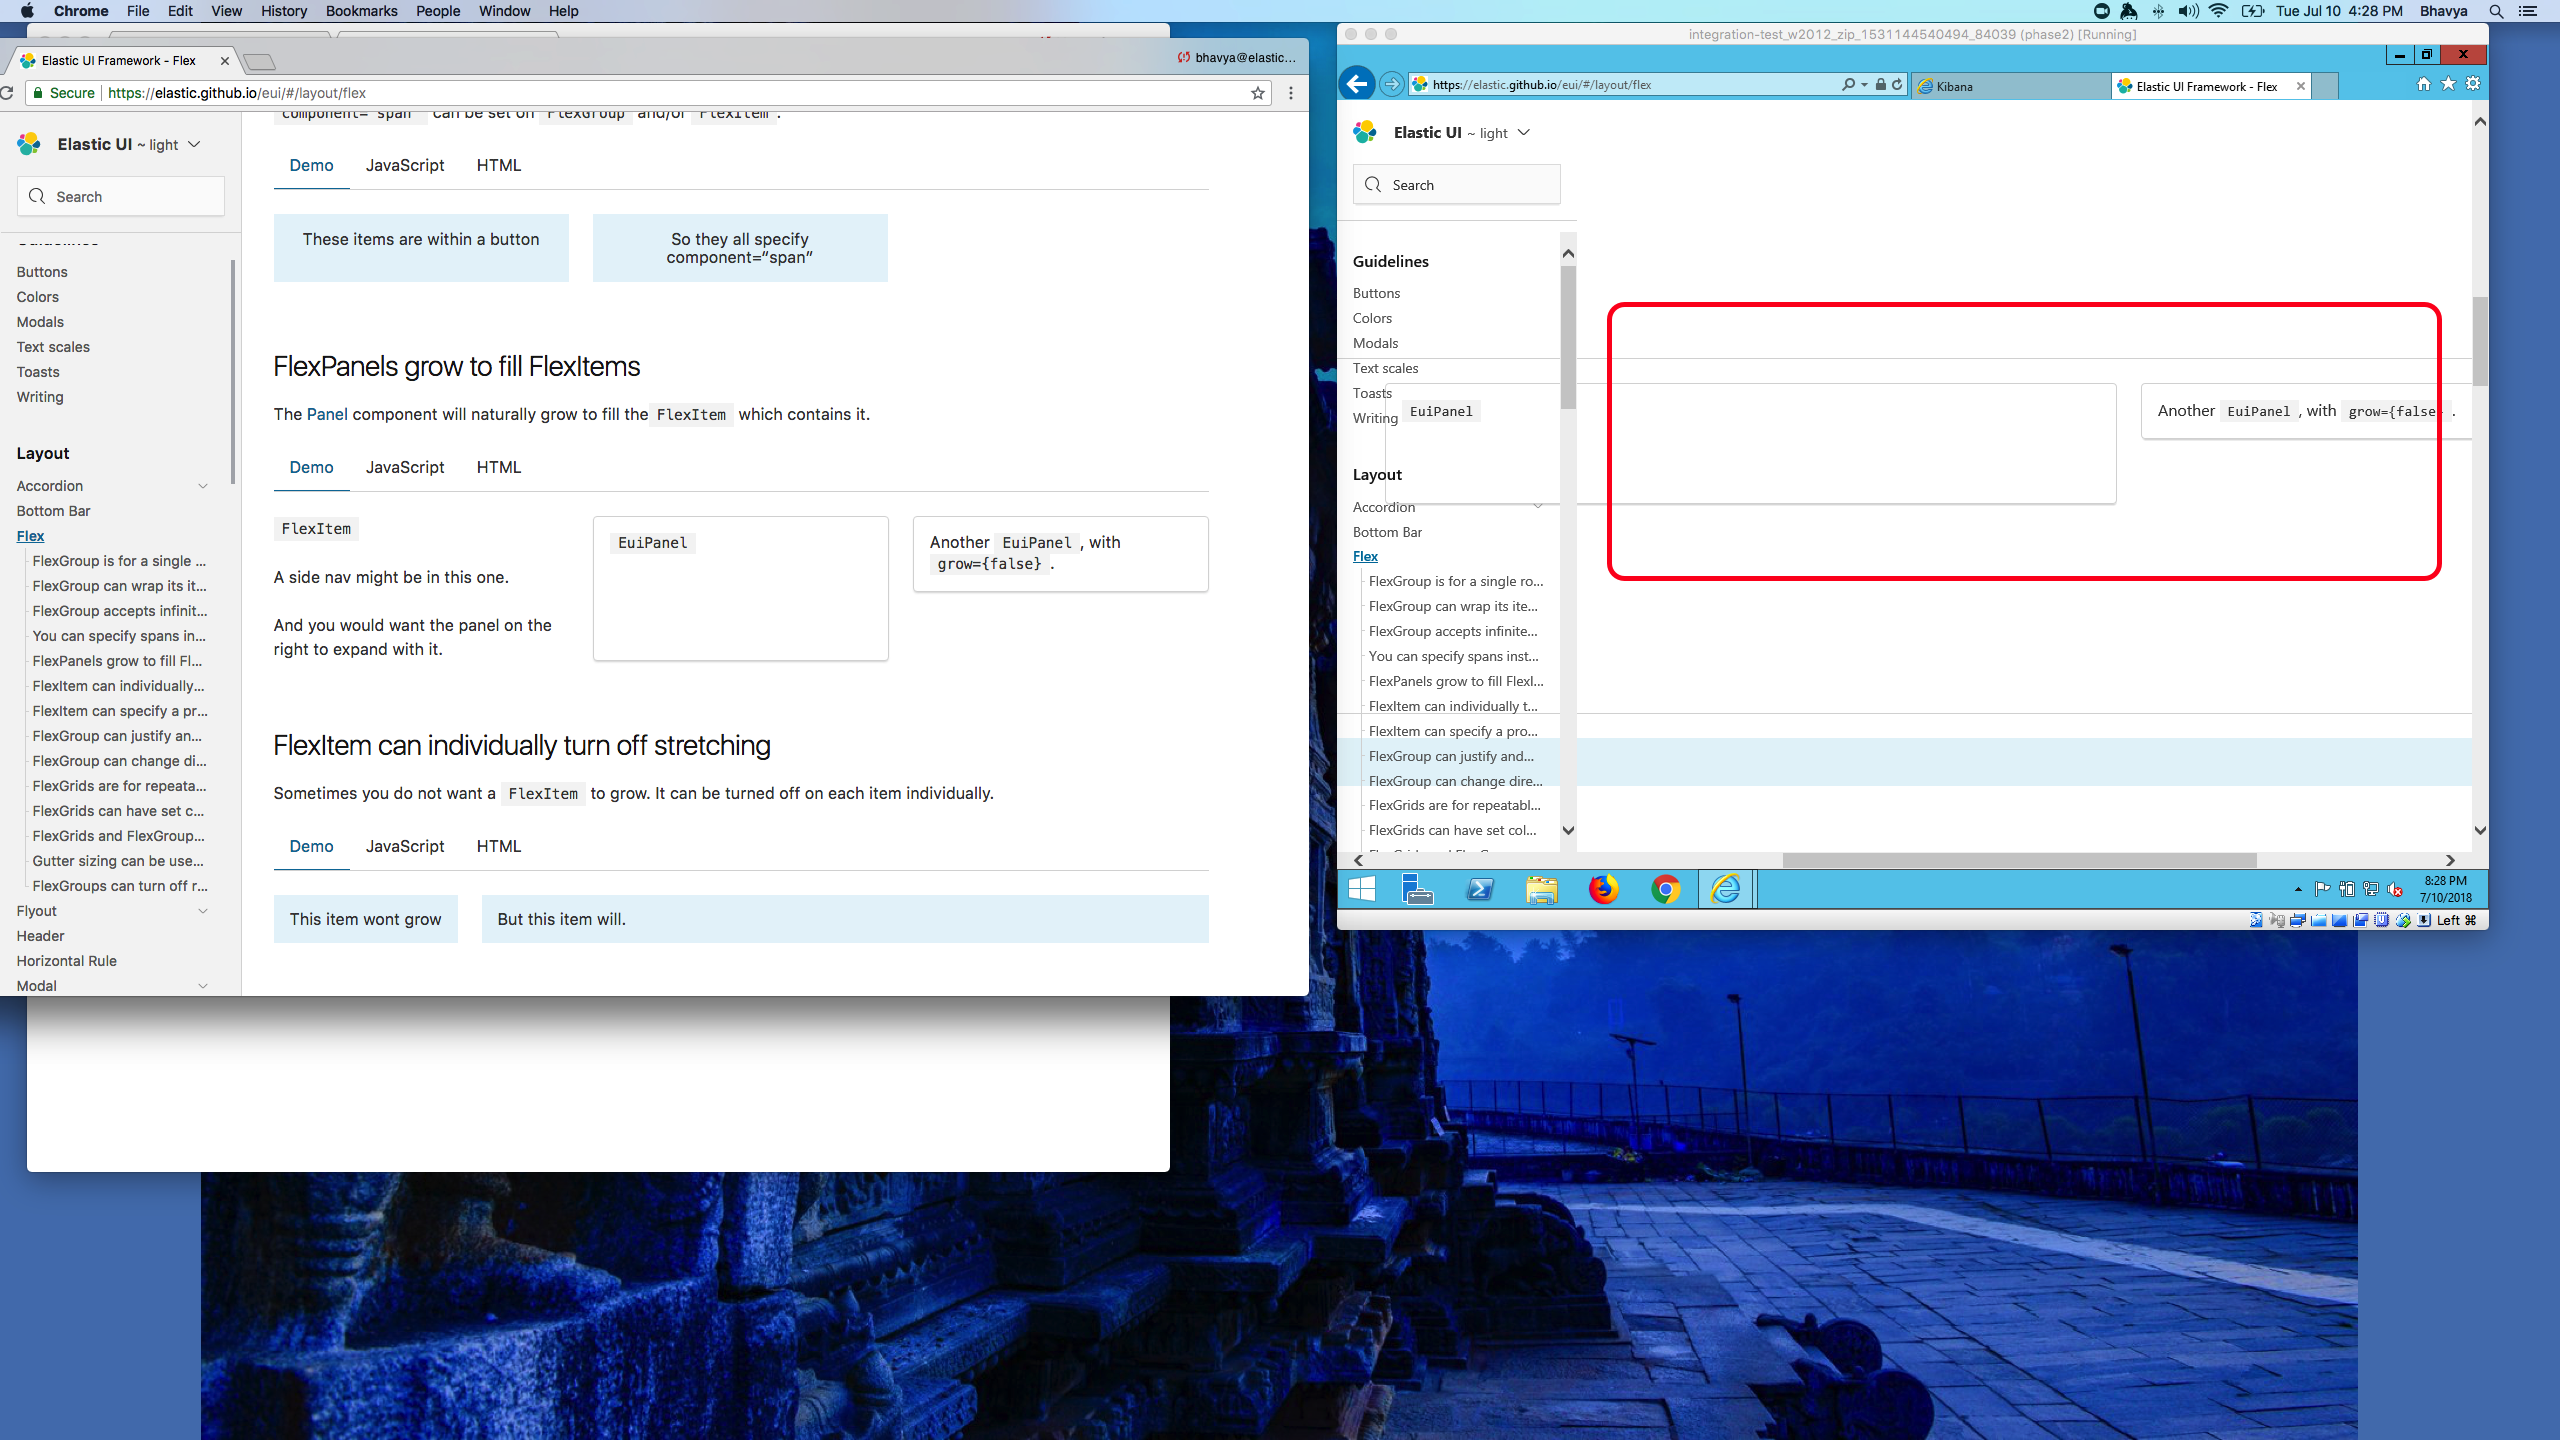
Task: Collapse the Accordion section in the sidebar
Action: point(203,485)
